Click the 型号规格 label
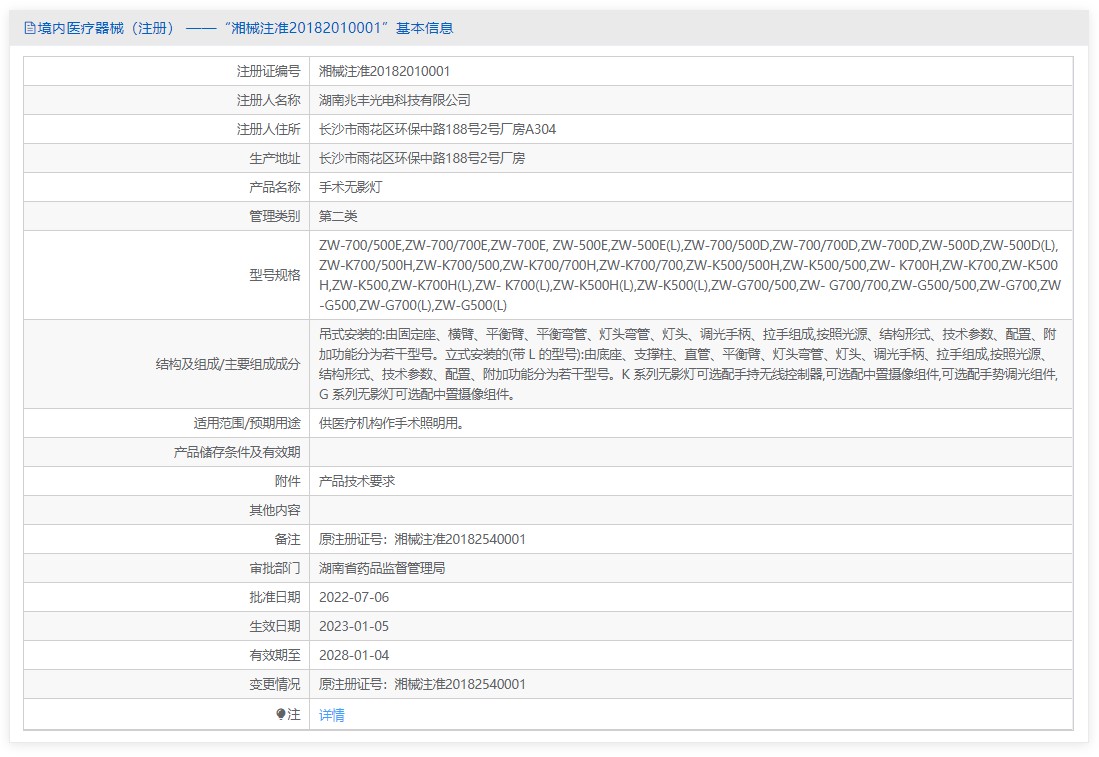Screen dimensions: 1099x757 pyautogui.click(x=275, y=275)
